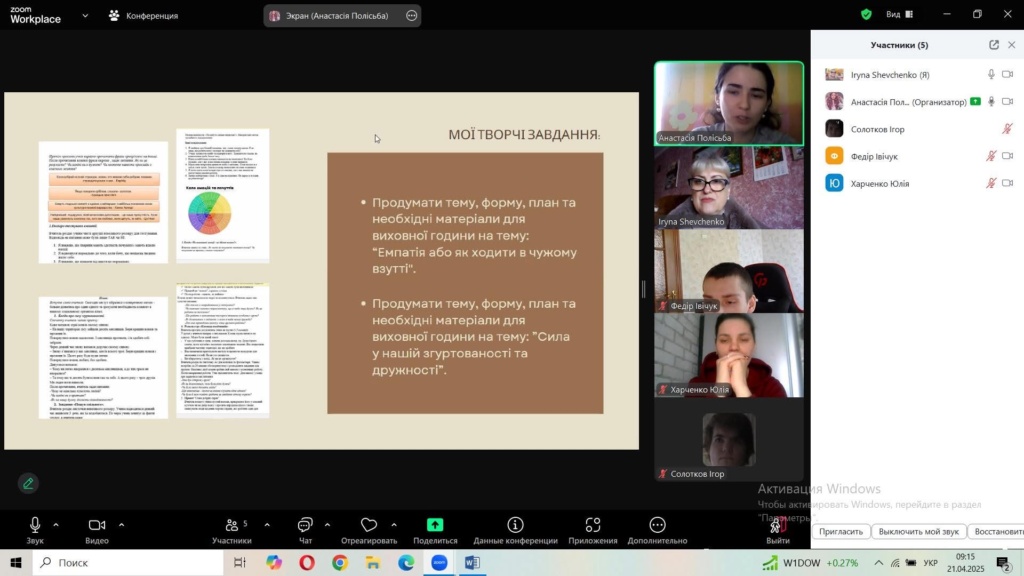Click the screen-sharing indicator beside Анастасія Пол..
Screen dimensions: 1024x576
(x=975, y=101)
